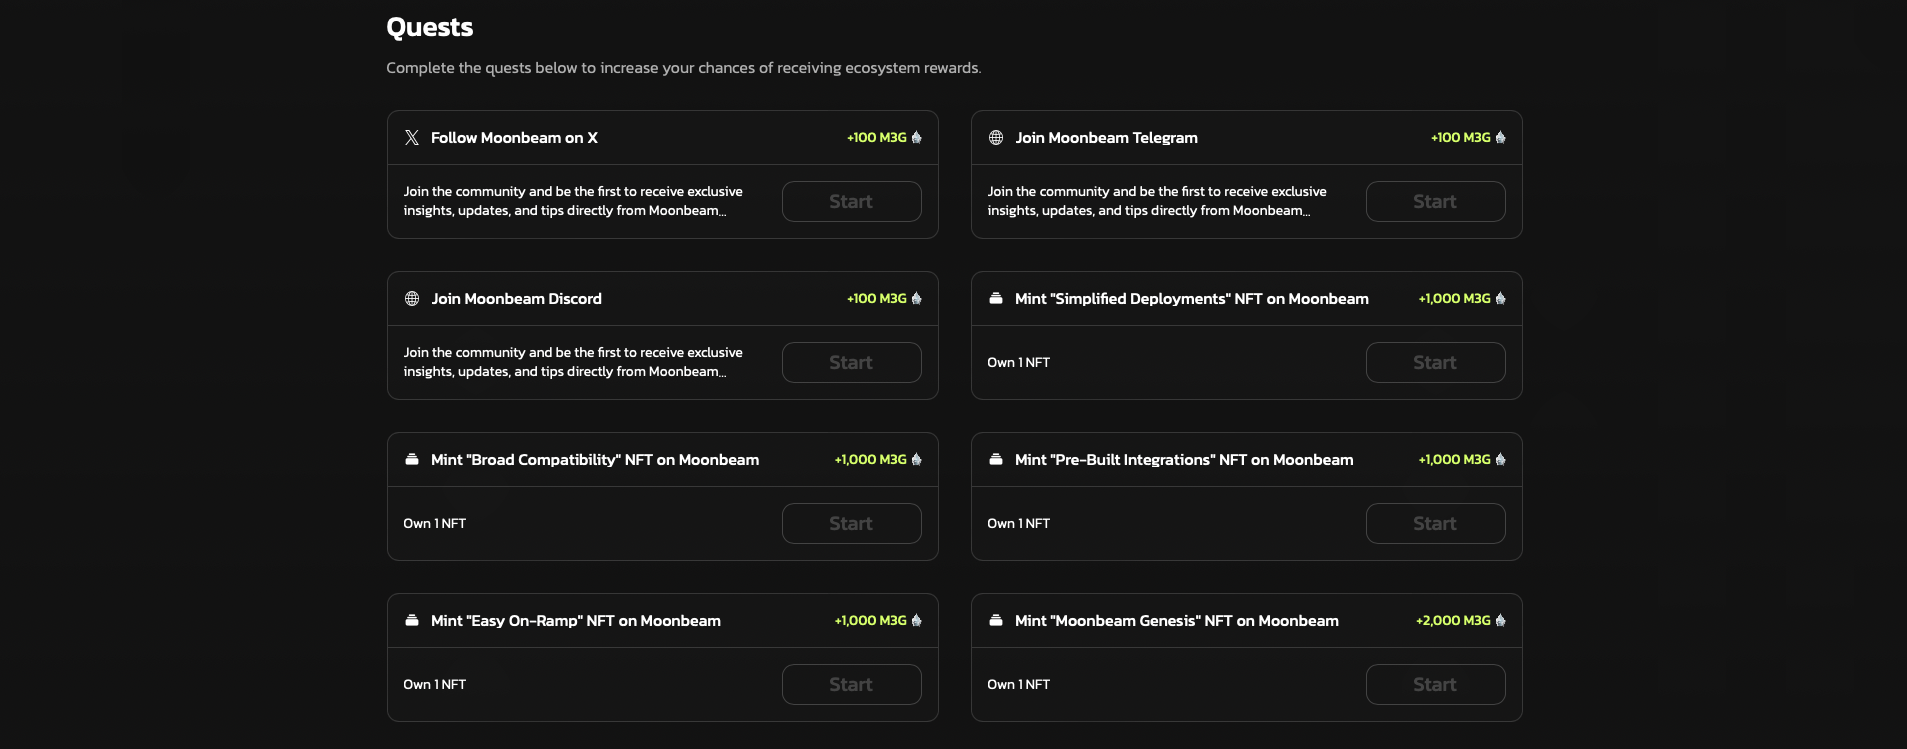Viewport: 1907px width, 749px height.
Task: Click the NFT icon beside Broad Compatibility quest
Action: pos(412,459)
